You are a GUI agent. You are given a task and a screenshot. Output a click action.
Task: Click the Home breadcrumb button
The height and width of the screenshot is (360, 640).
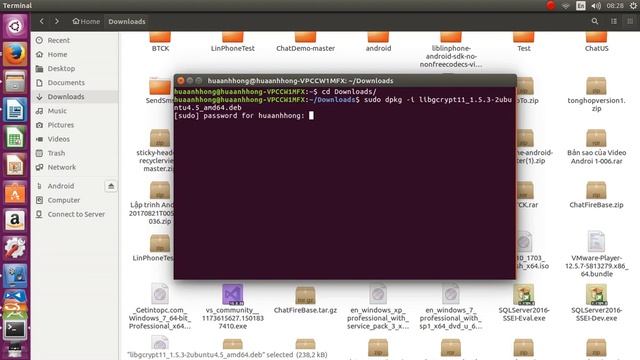tap(86, 21)
